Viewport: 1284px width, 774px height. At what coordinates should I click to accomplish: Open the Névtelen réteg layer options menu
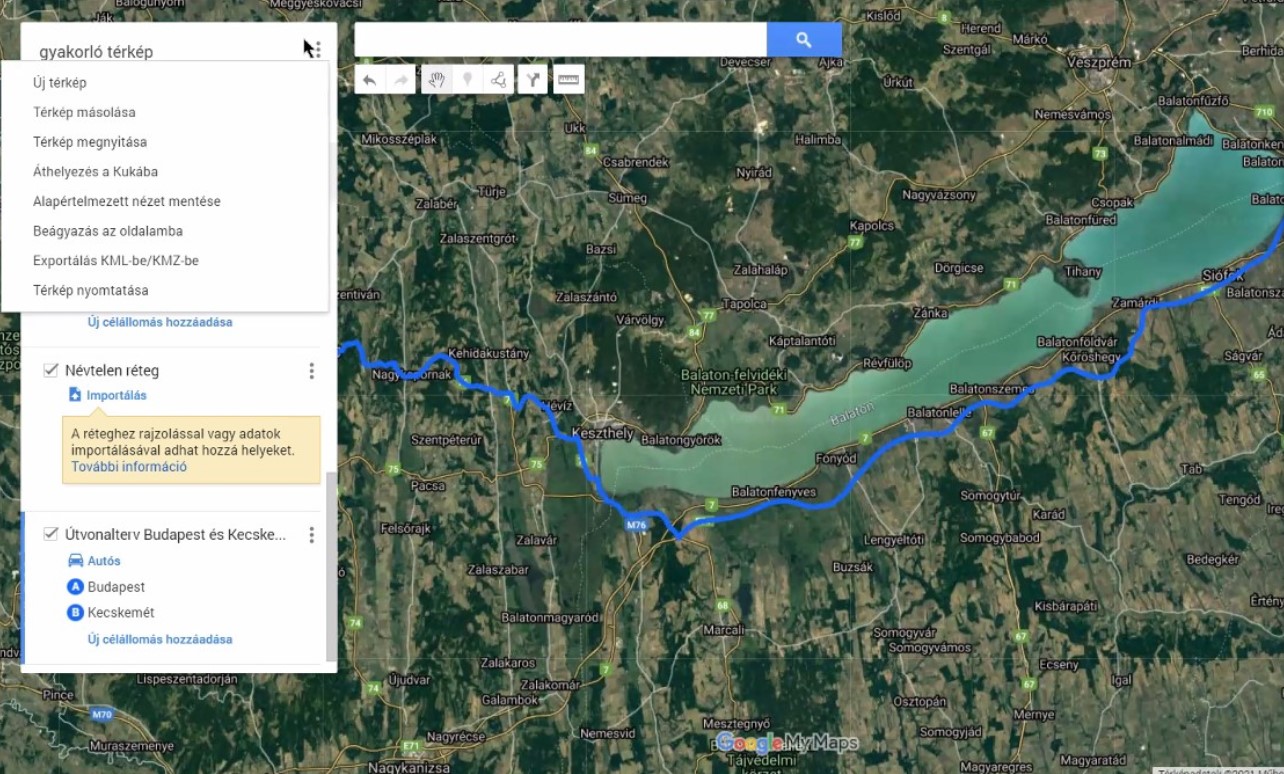[x=311, y=371]
